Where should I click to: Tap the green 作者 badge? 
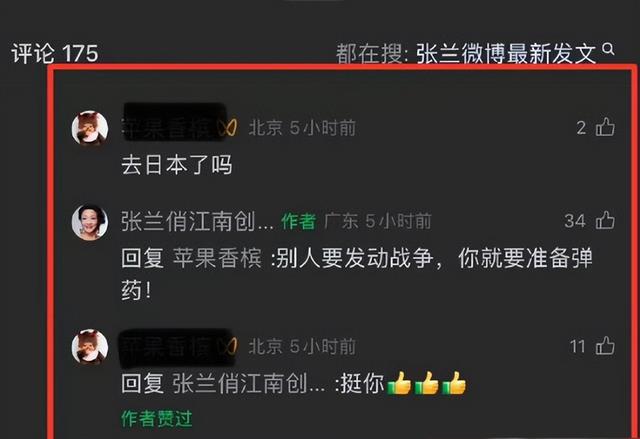[x=299, y=222]
